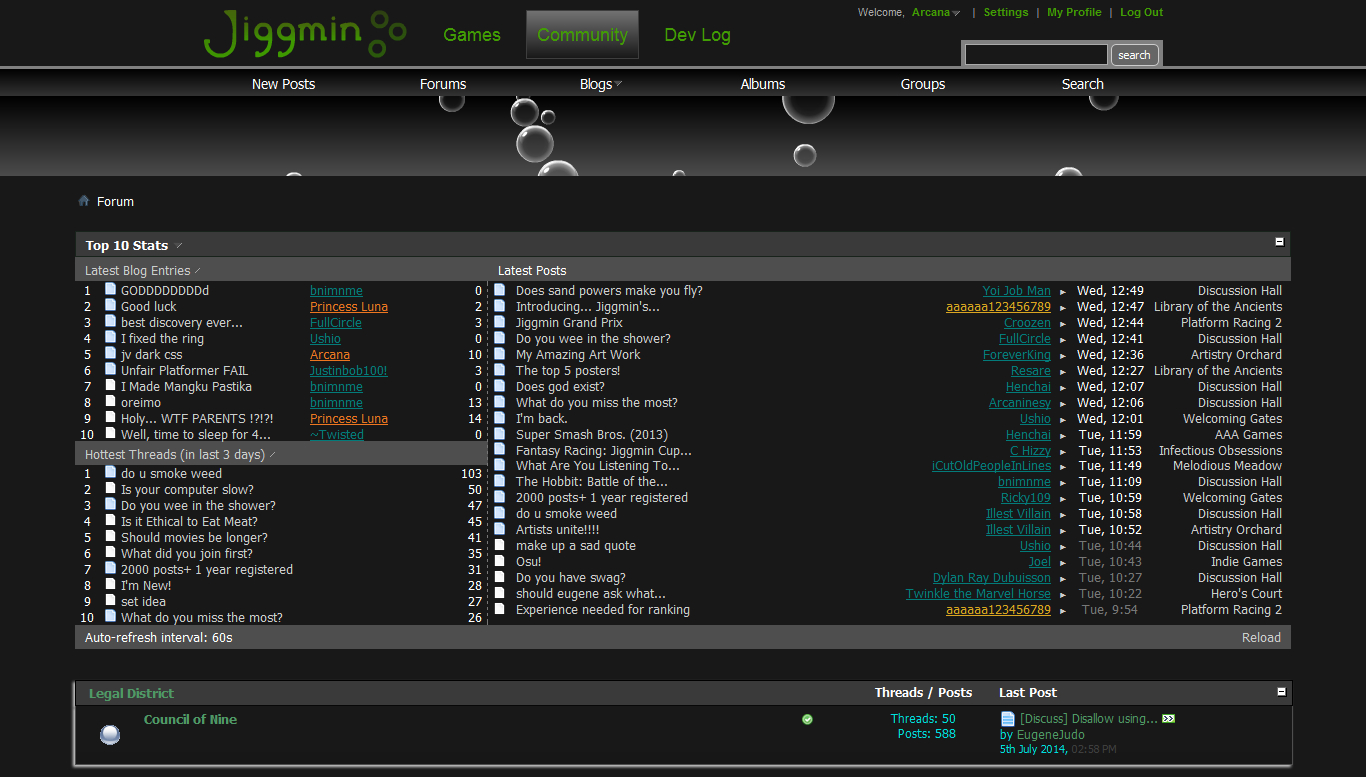Open the Top 10 Stats edit options

(x=179, y=246)
